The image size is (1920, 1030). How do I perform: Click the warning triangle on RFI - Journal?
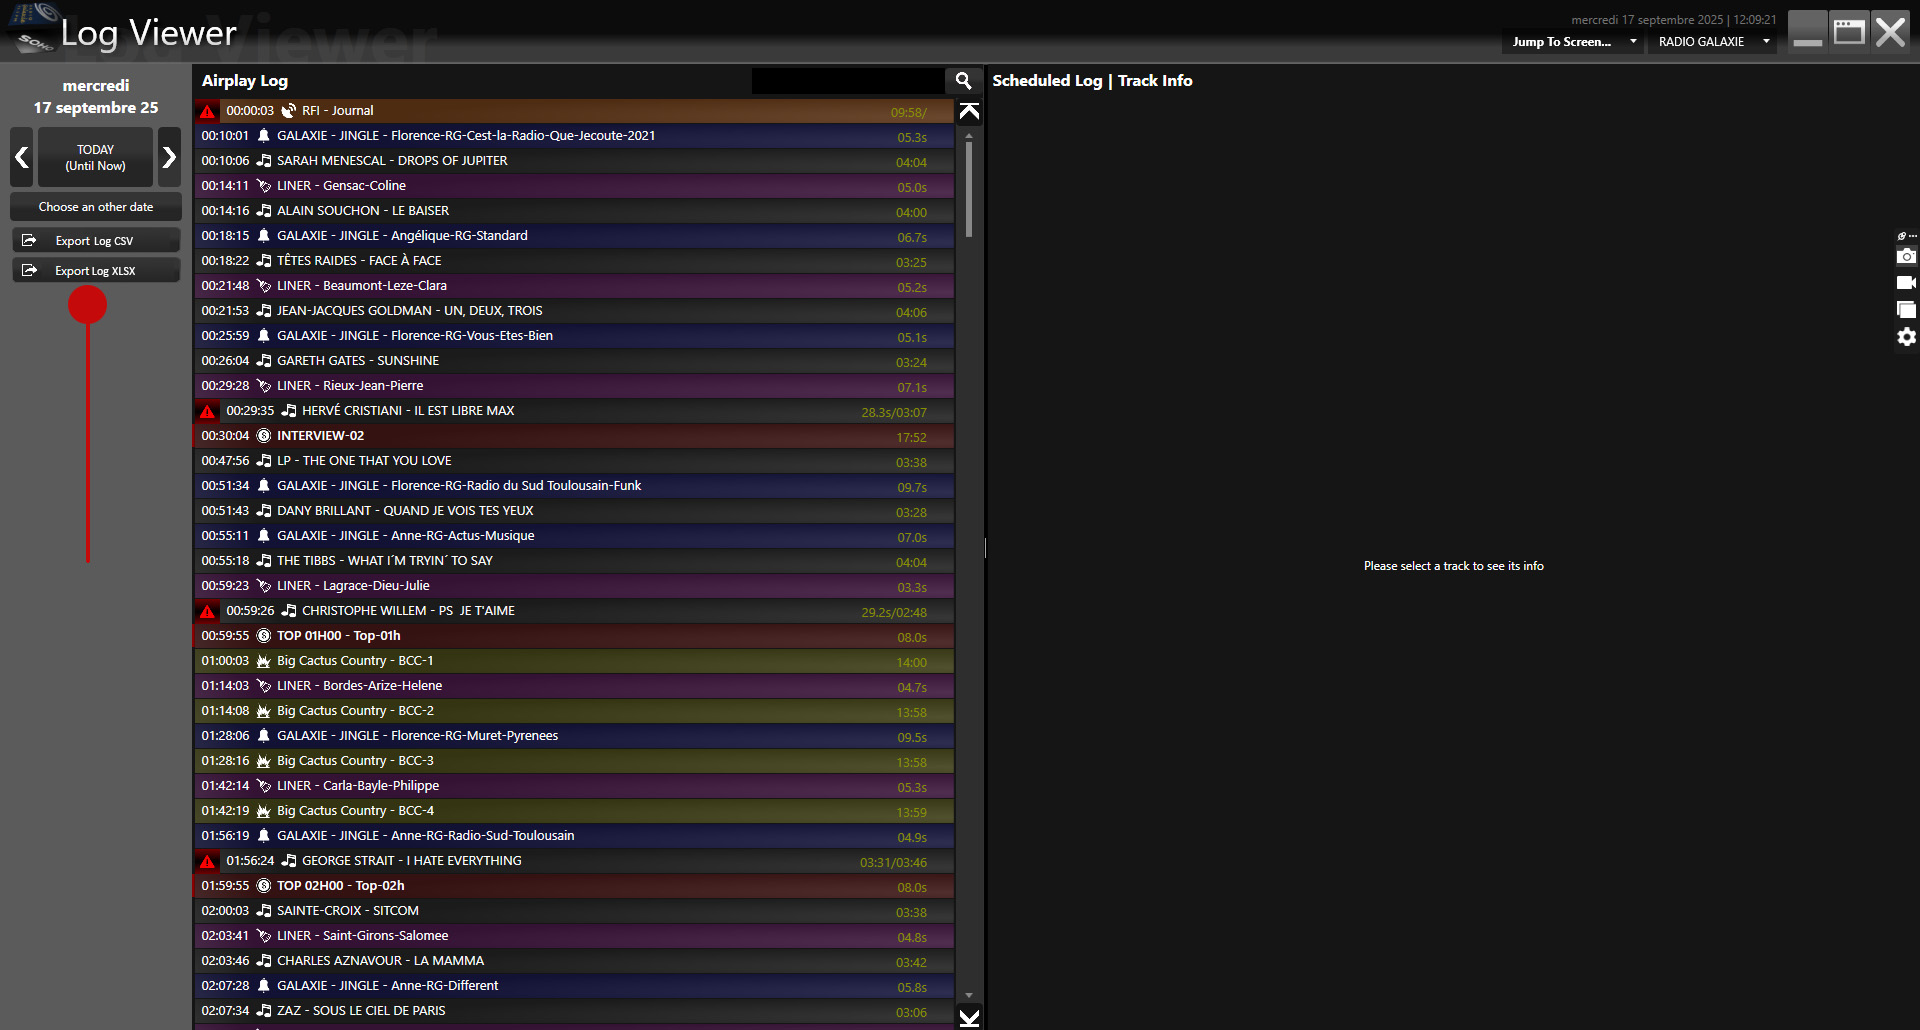click(208, 111)
